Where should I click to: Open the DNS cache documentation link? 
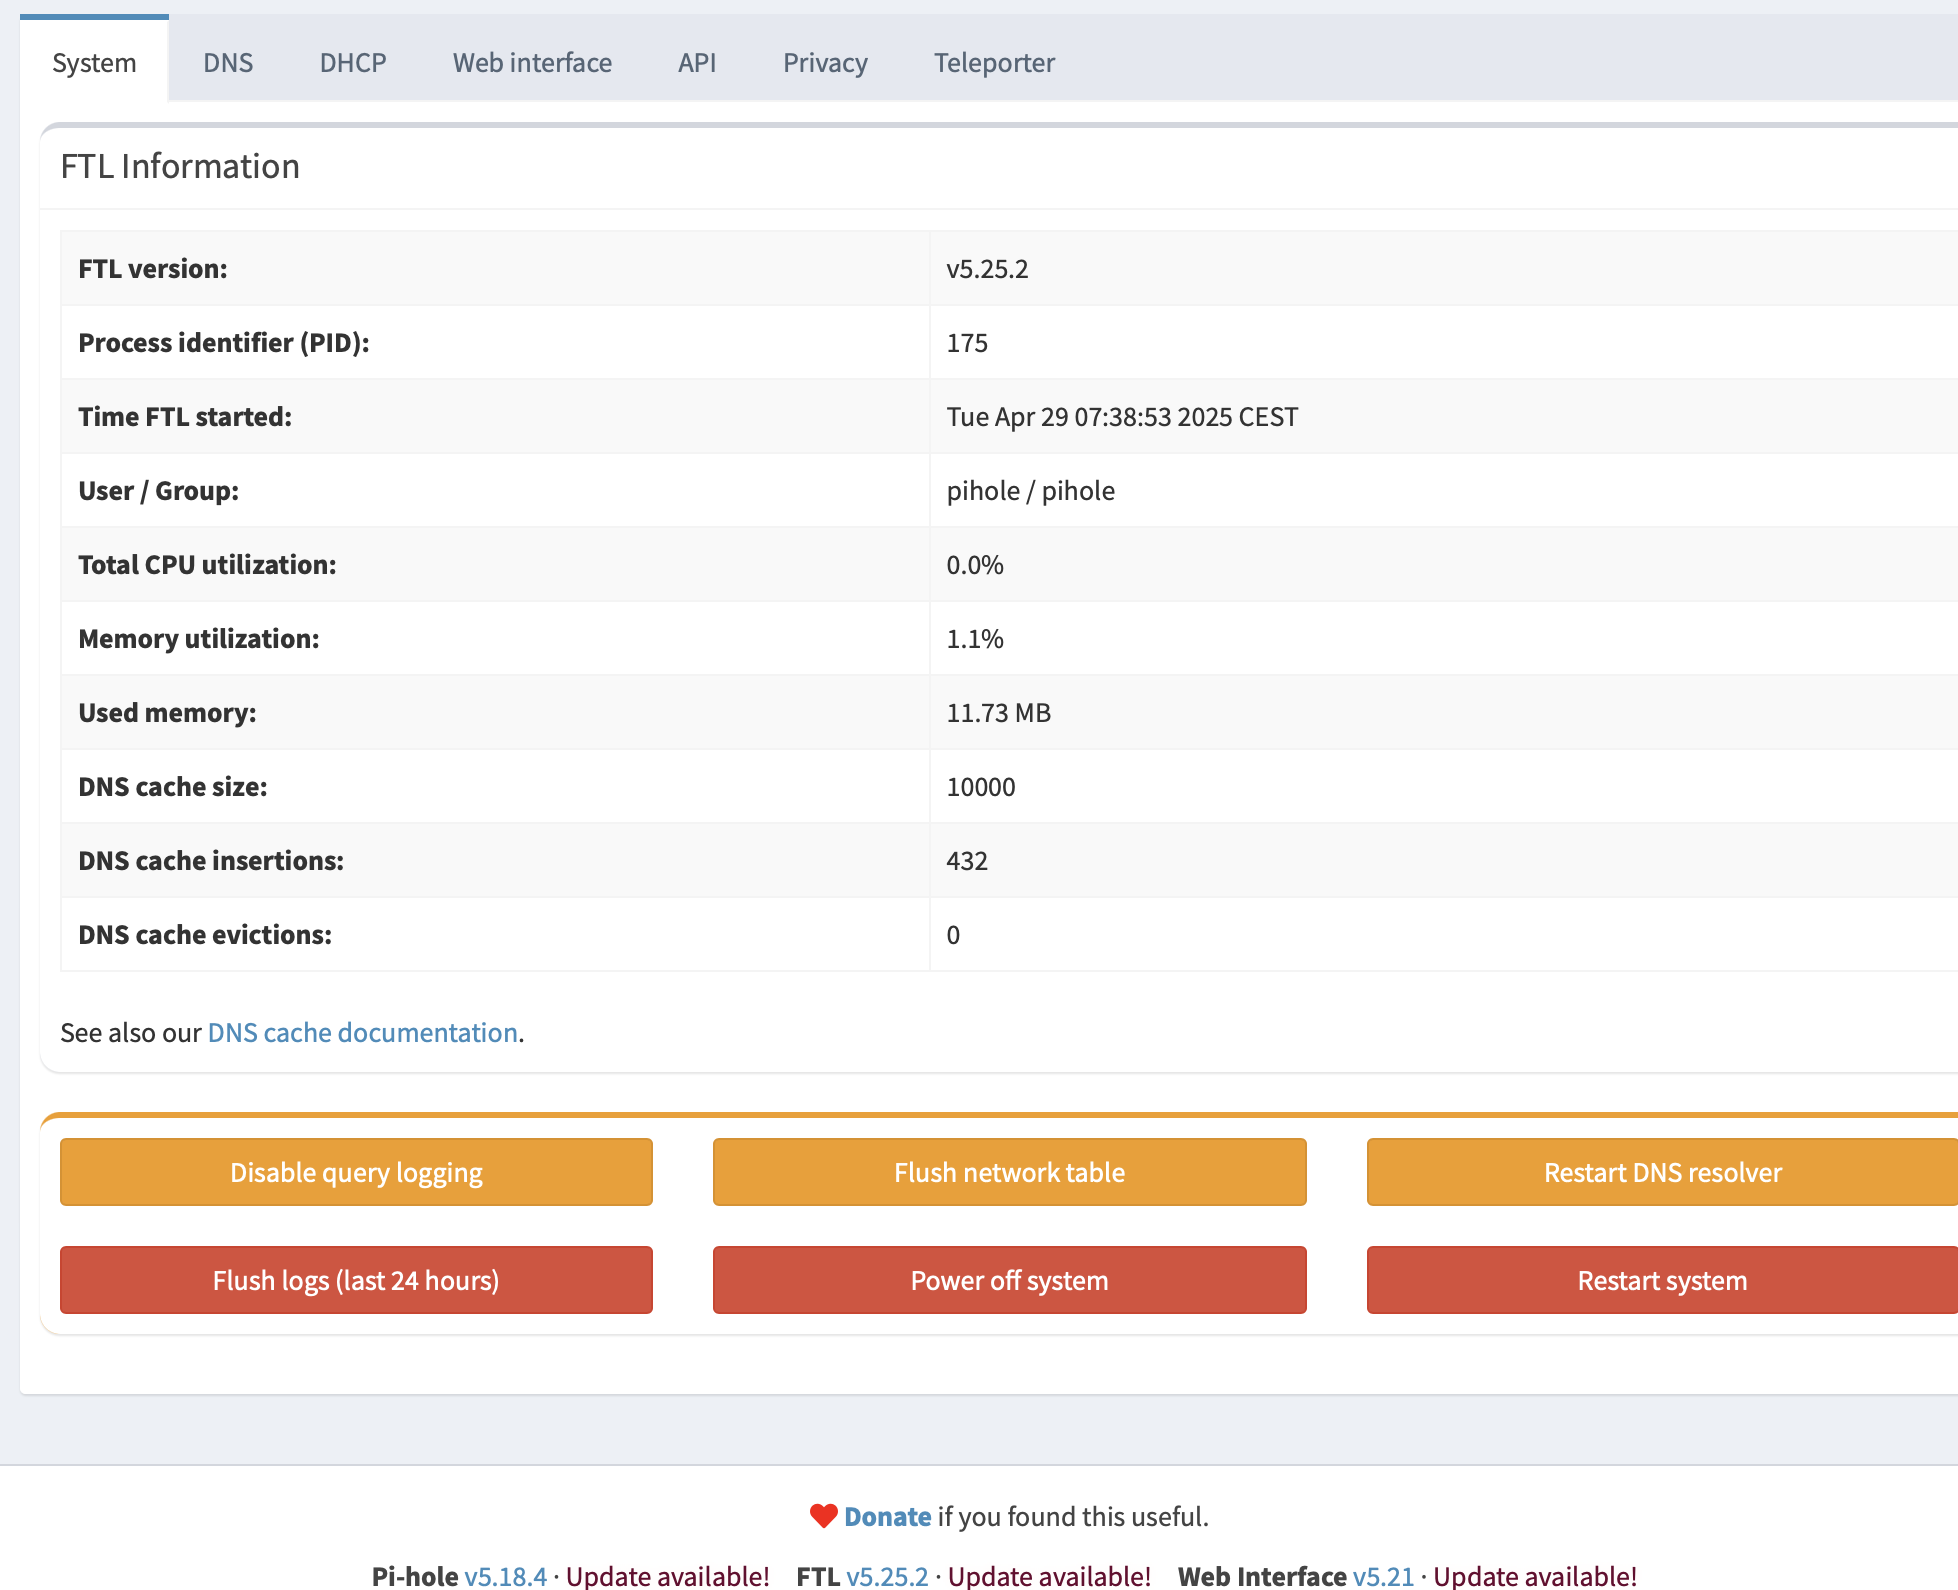point(362,1032)
